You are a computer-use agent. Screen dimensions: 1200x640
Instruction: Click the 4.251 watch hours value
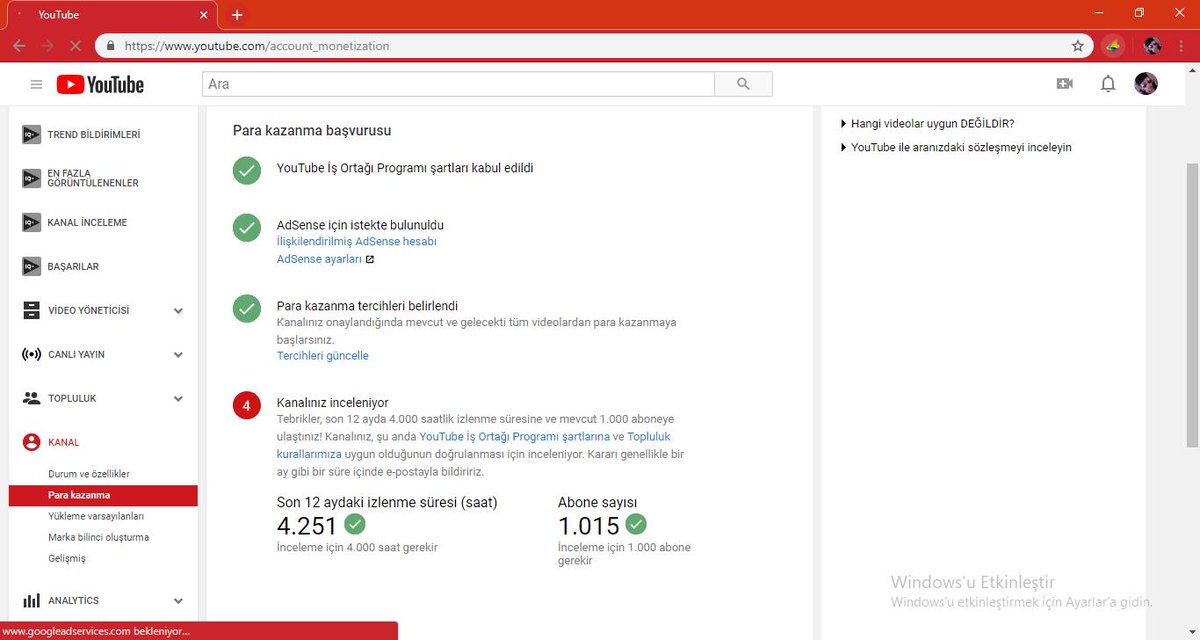pos(307,526)
